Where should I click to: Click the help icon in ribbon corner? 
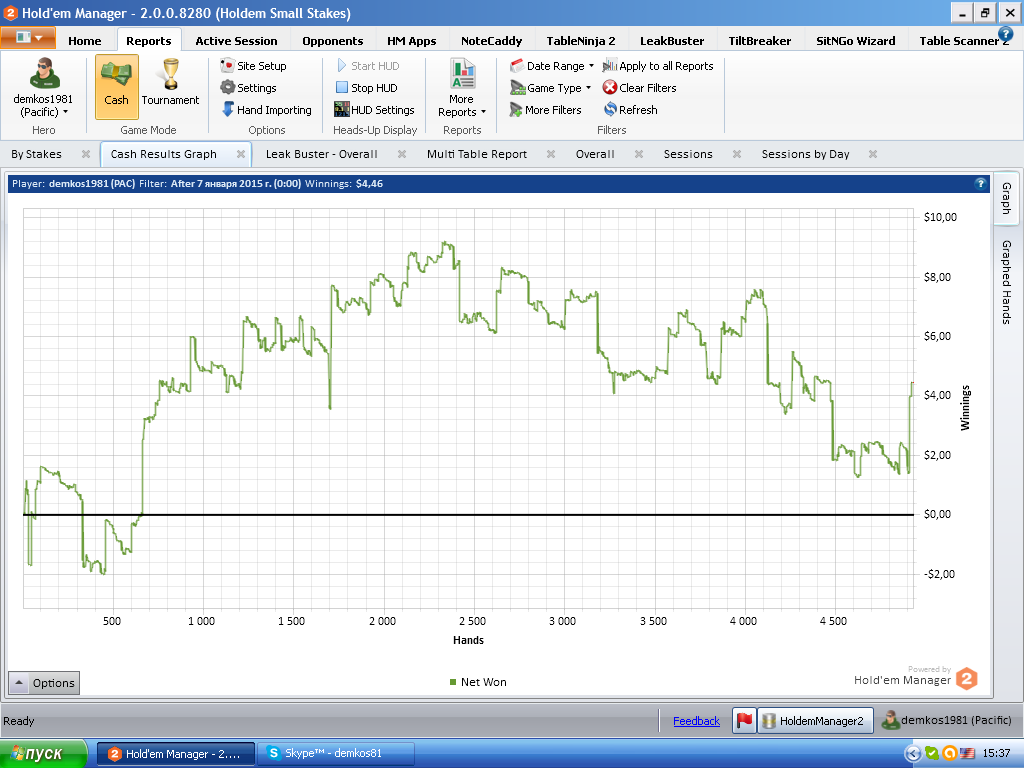[x=1006, y=34]
